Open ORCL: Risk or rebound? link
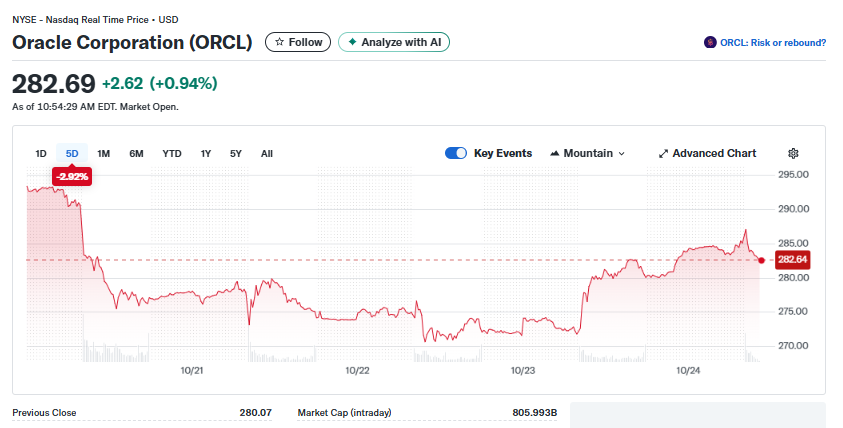This screenshot has width=843, height=428. (772, 42)
